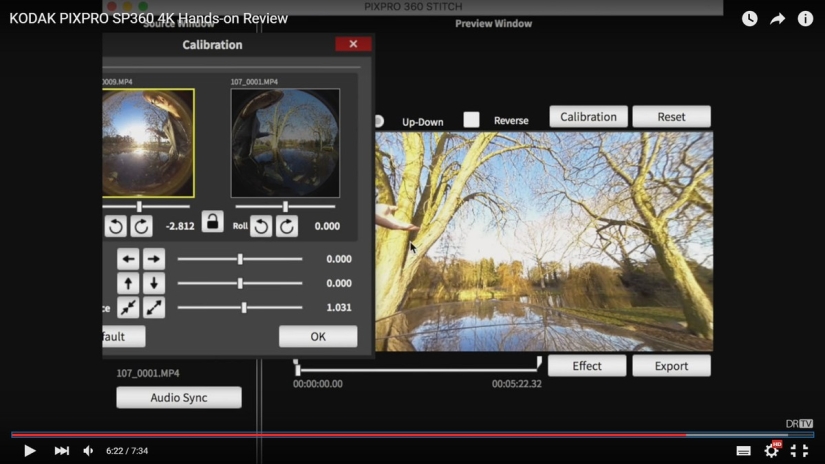Click the distance expand arrows icon
This screenshot has width=825, height=464.
(153, 307)
